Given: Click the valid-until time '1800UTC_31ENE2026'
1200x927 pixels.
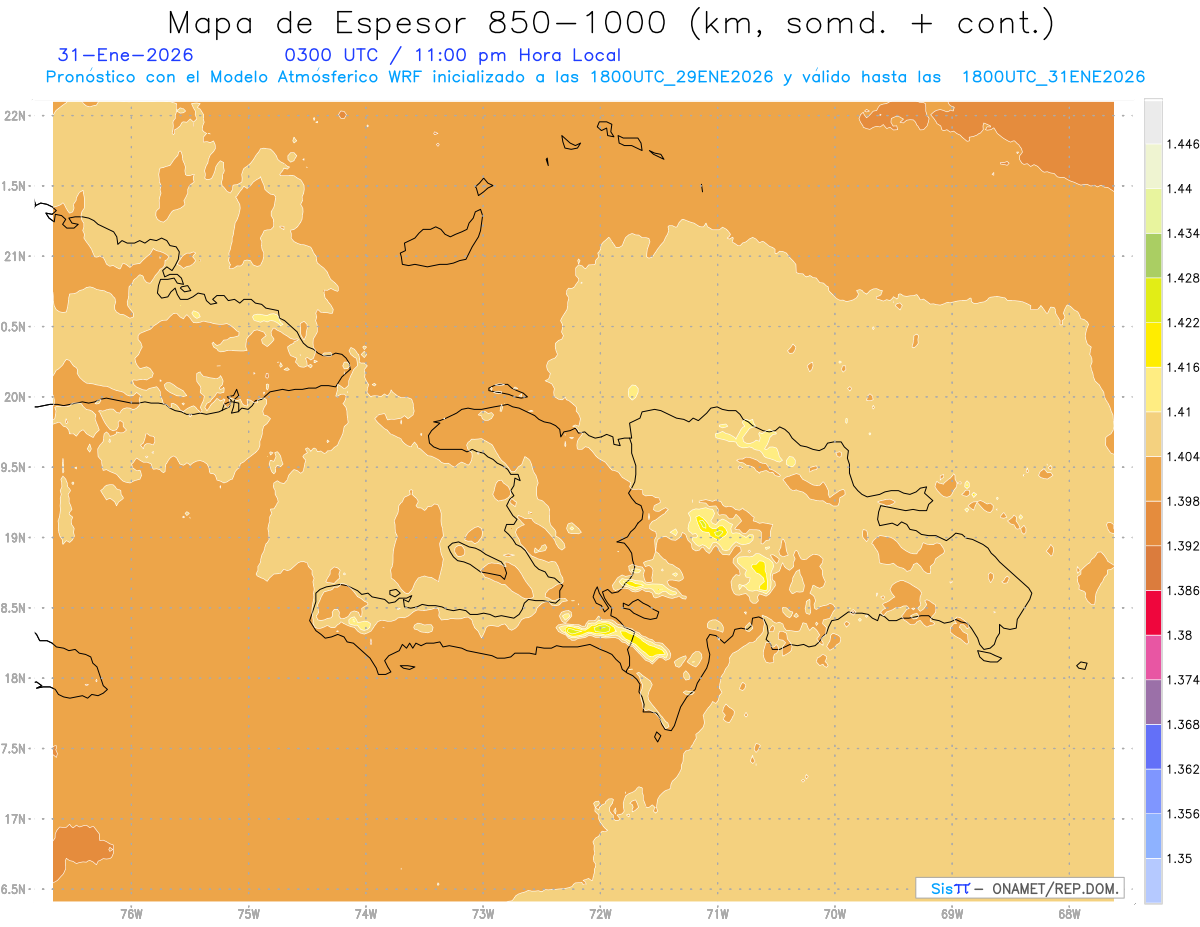Looking at the screenshot, I should (x=1053, y=77).
